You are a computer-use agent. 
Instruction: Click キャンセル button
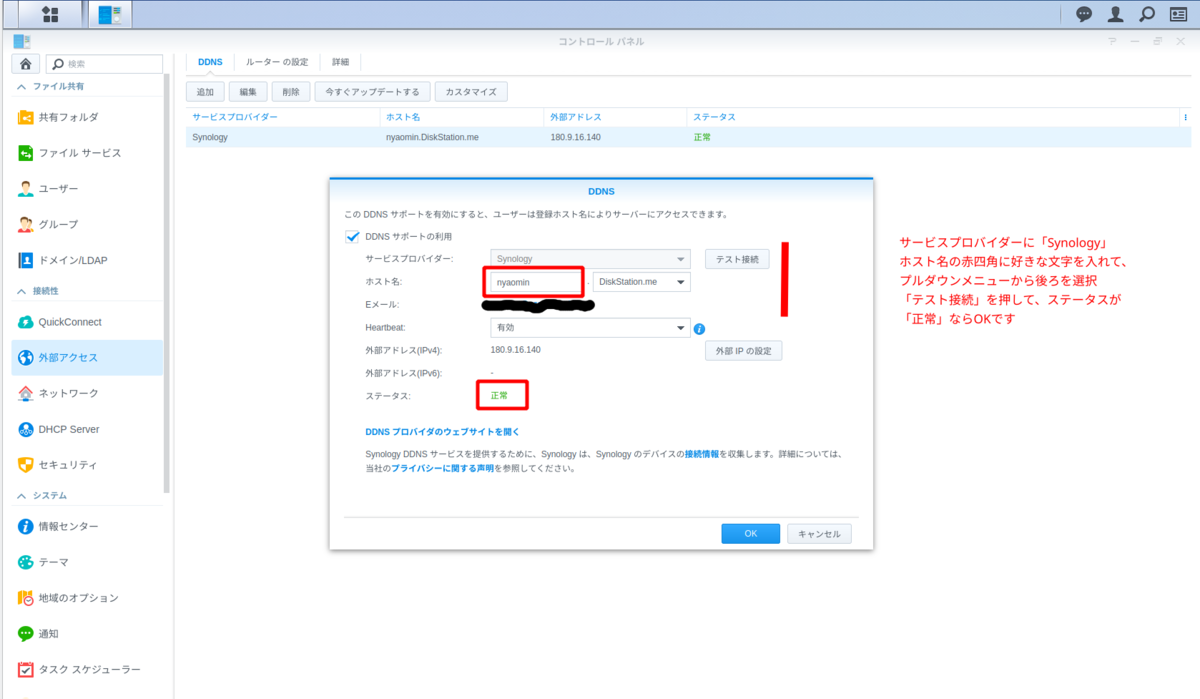[x=819, y=534]
